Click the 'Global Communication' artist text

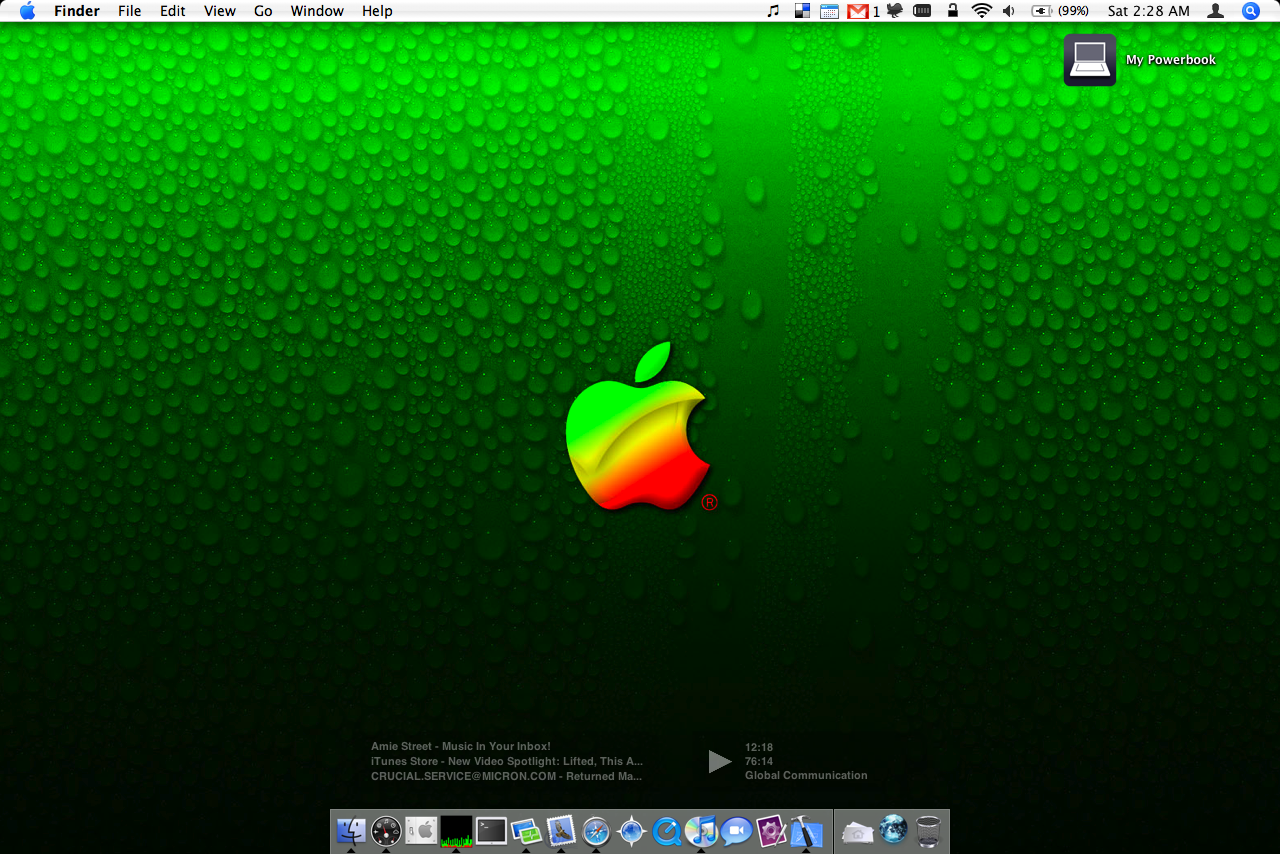coord(806,775)
